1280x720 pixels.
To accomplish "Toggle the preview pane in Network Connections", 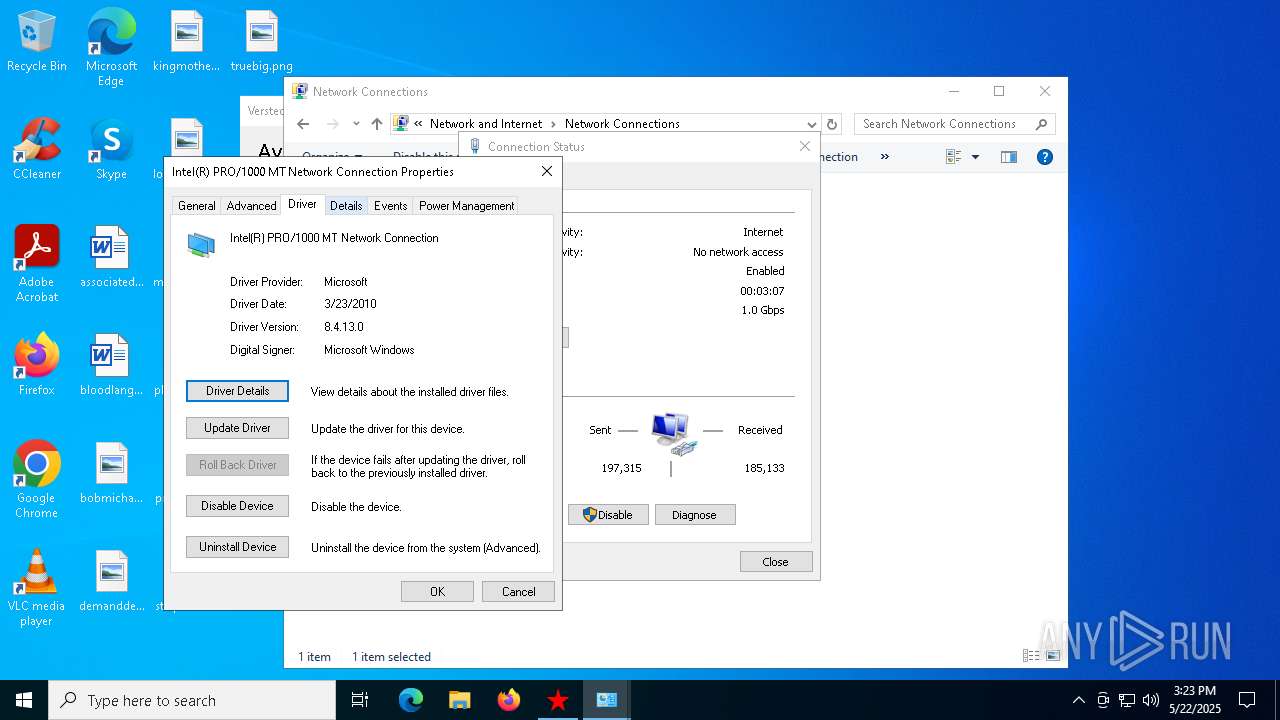I will point(1009,157).
